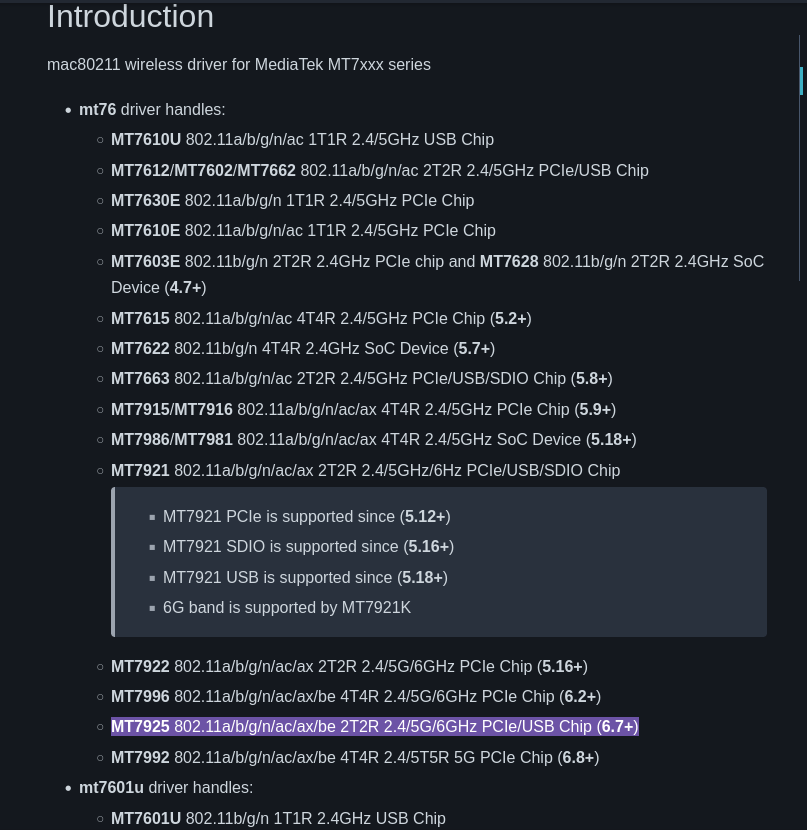Click the mt7601u driver handles bullet
The width and height of the screenshot is (807, 830).
click(x=166, y=788)
